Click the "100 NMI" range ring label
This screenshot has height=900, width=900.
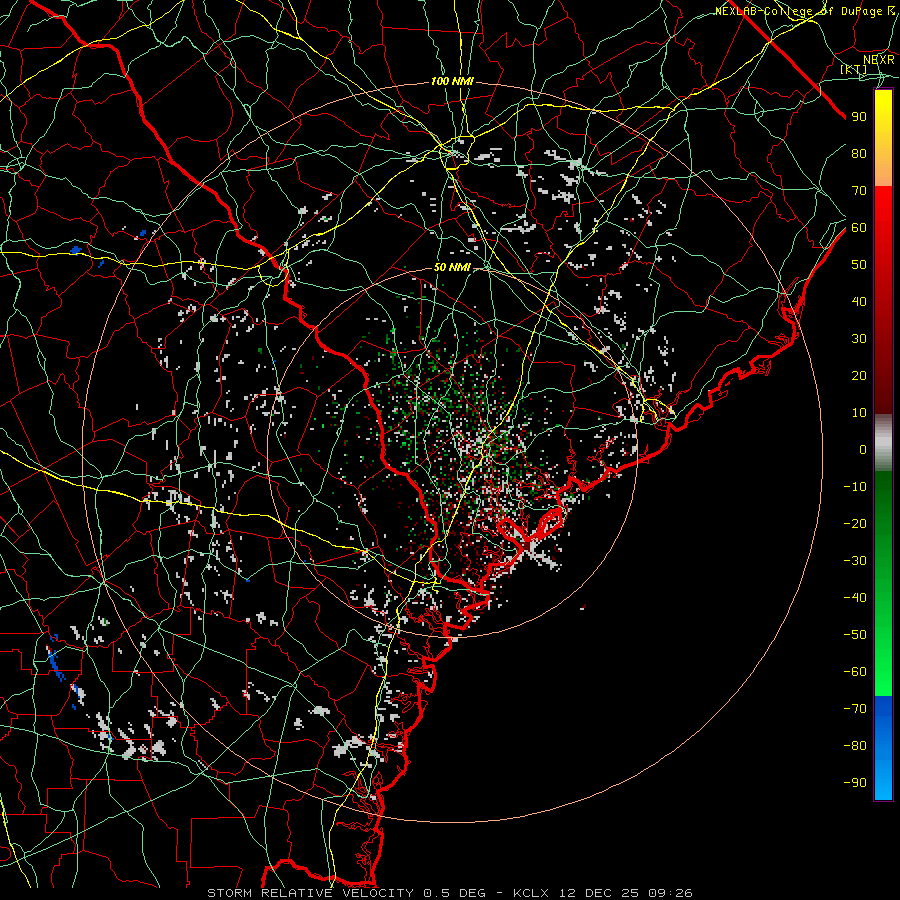(452, 82)
